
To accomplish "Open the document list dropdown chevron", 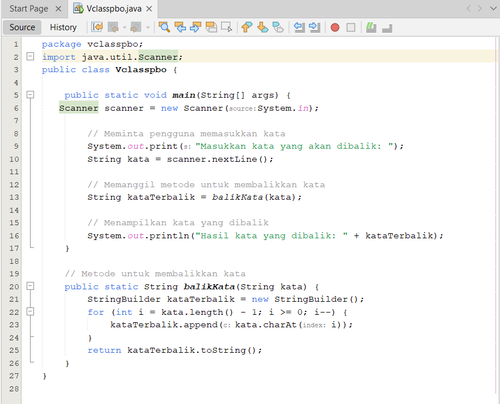I will tap(493, 8).
